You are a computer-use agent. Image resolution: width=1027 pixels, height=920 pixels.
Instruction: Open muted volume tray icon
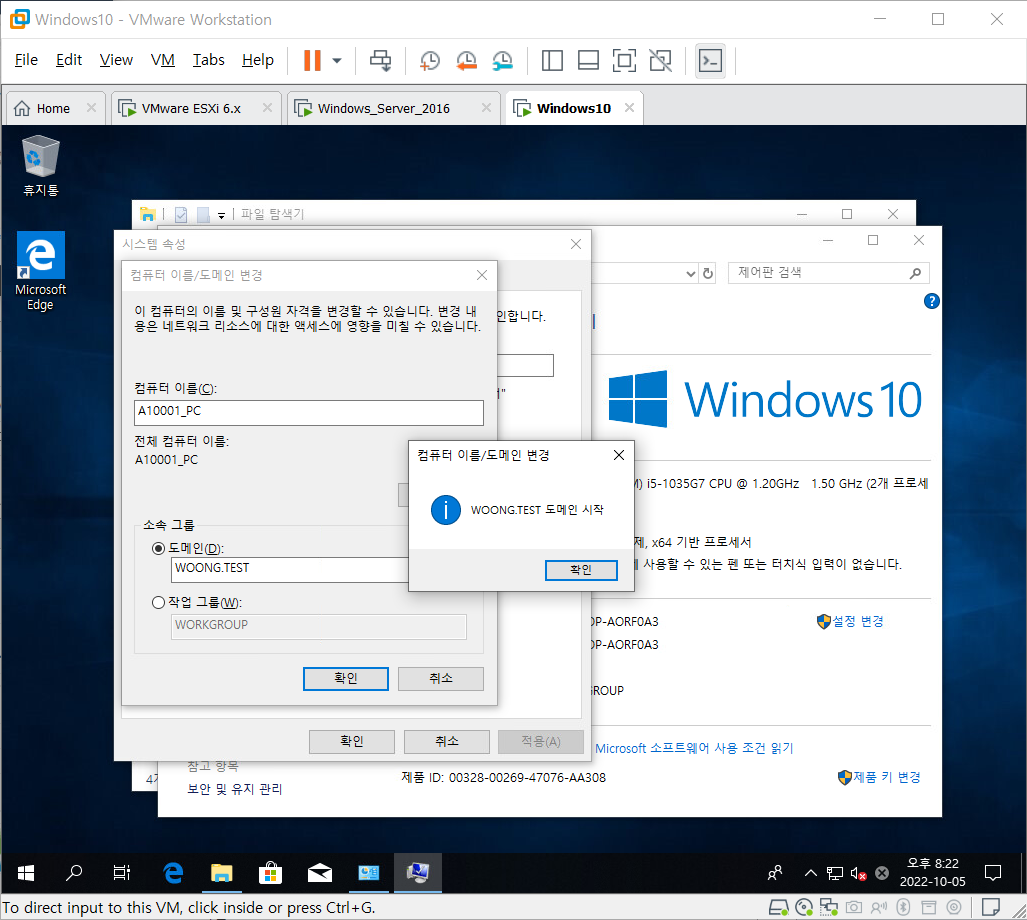(x=859, y=873)
